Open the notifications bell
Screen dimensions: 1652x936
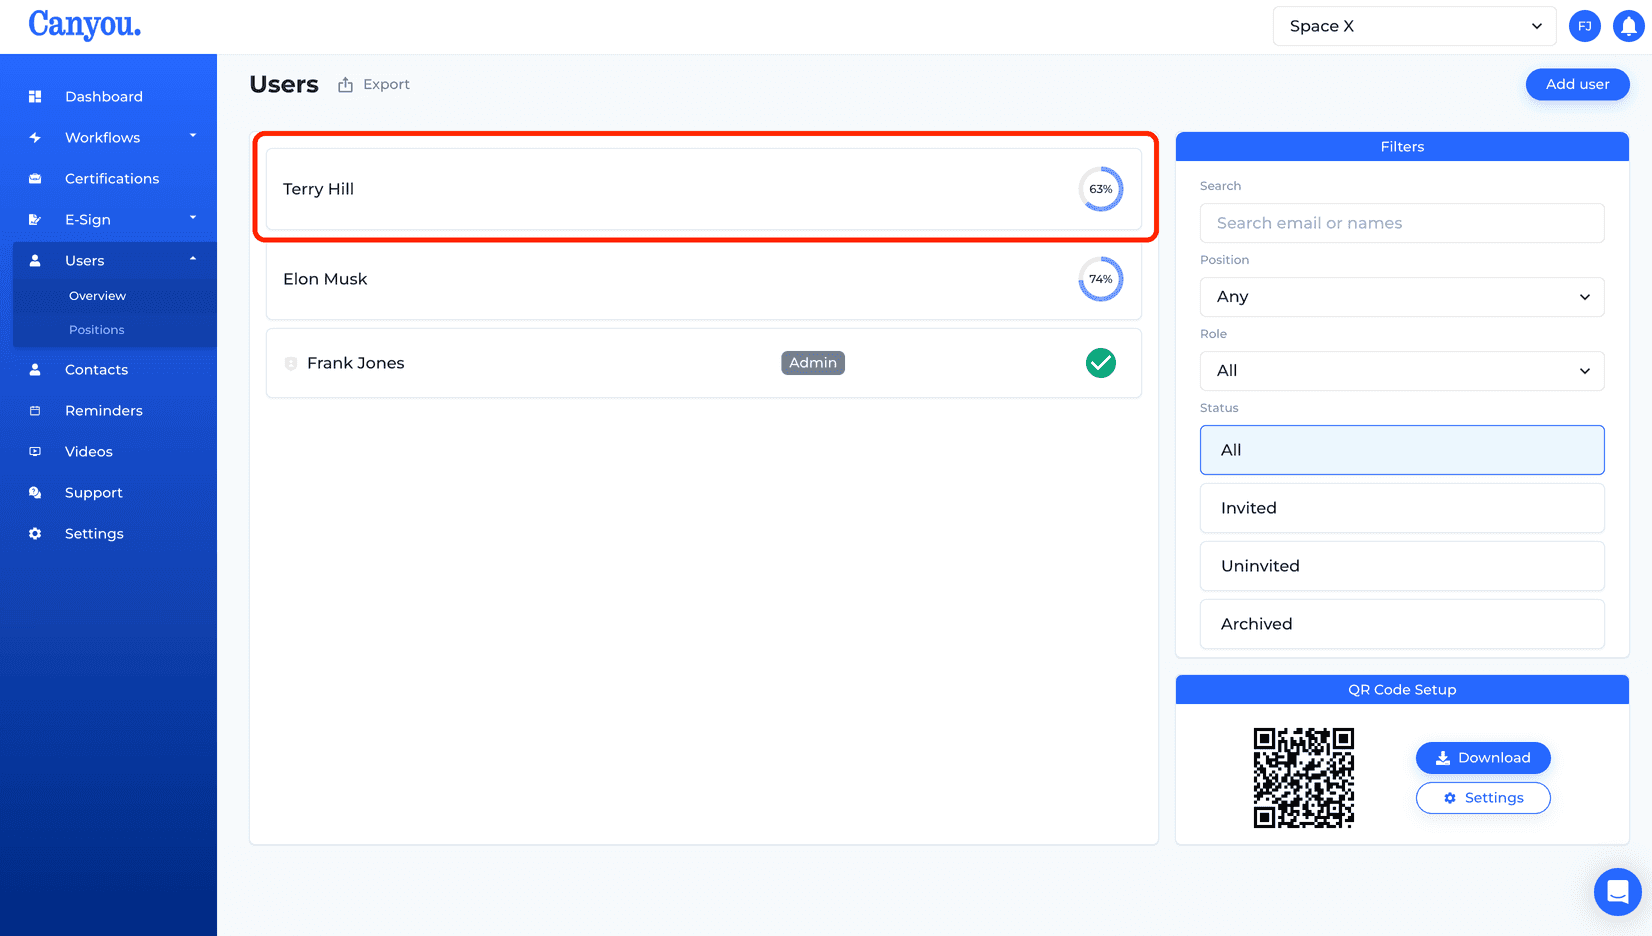point(1628,26)
